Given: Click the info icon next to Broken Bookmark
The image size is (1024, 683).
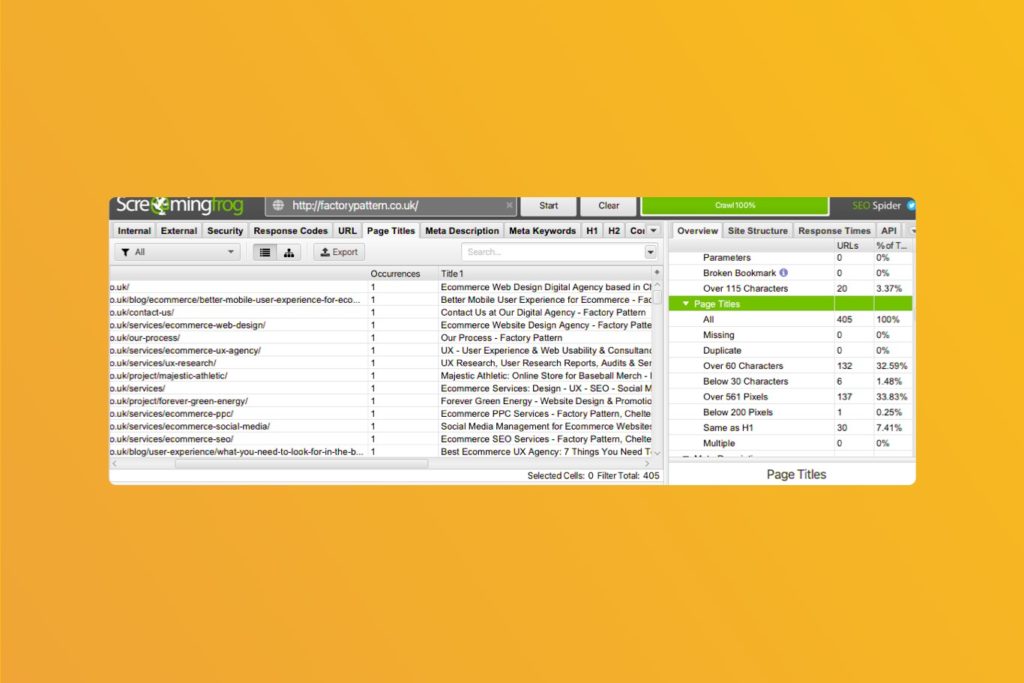Looking at the screenshot, I should pos(784,272).
